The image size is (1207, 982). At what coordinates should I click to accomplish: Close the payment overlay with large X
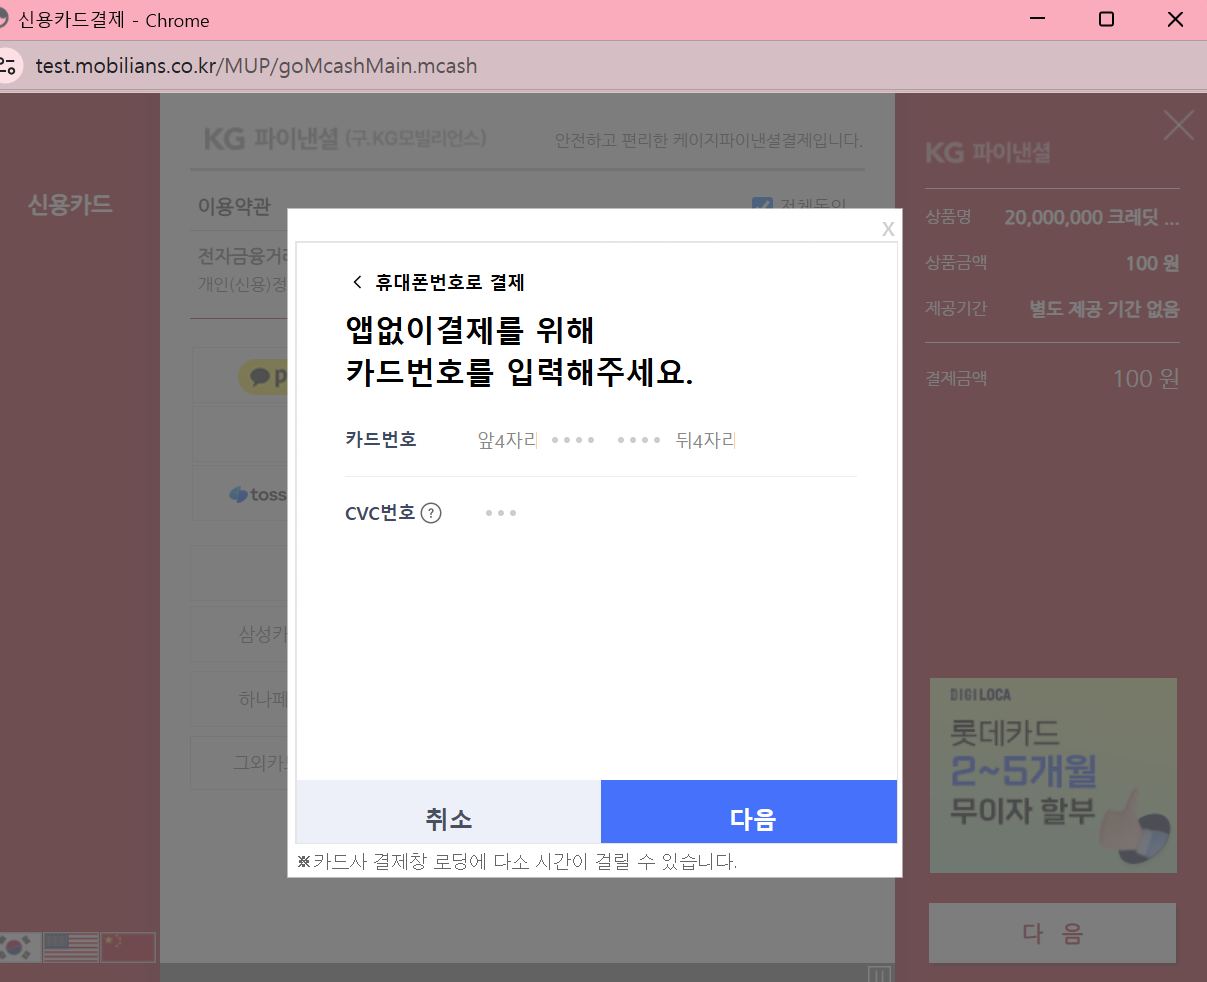tap(1179, 125)
